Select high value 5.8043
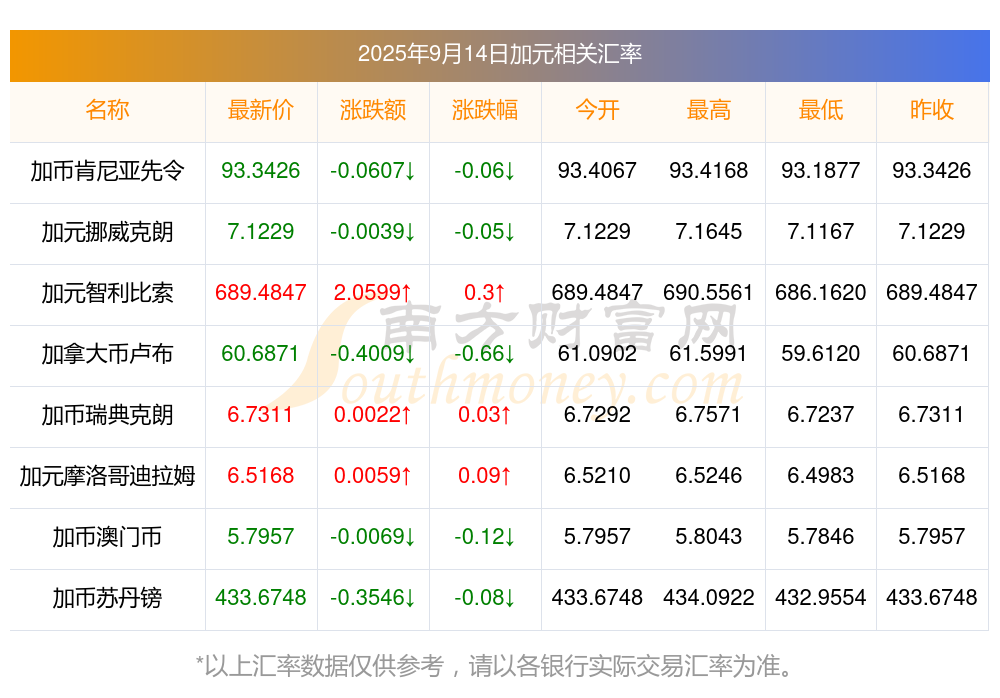This screenshot has width=1000, height=698. tap(709, 537)
